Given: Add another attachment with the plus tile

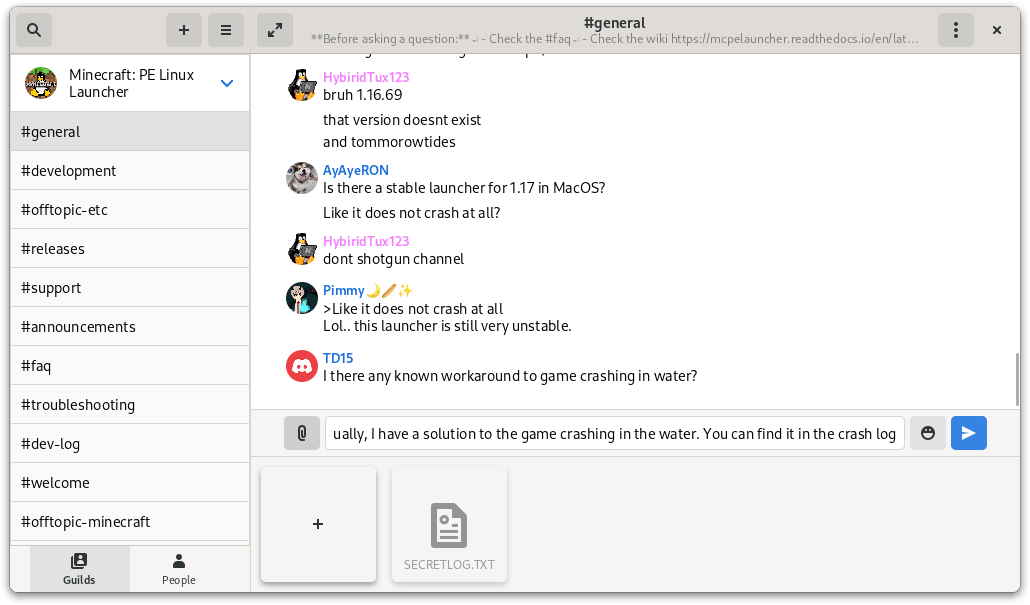Looking at the screenshot, I should click(318, 524).
